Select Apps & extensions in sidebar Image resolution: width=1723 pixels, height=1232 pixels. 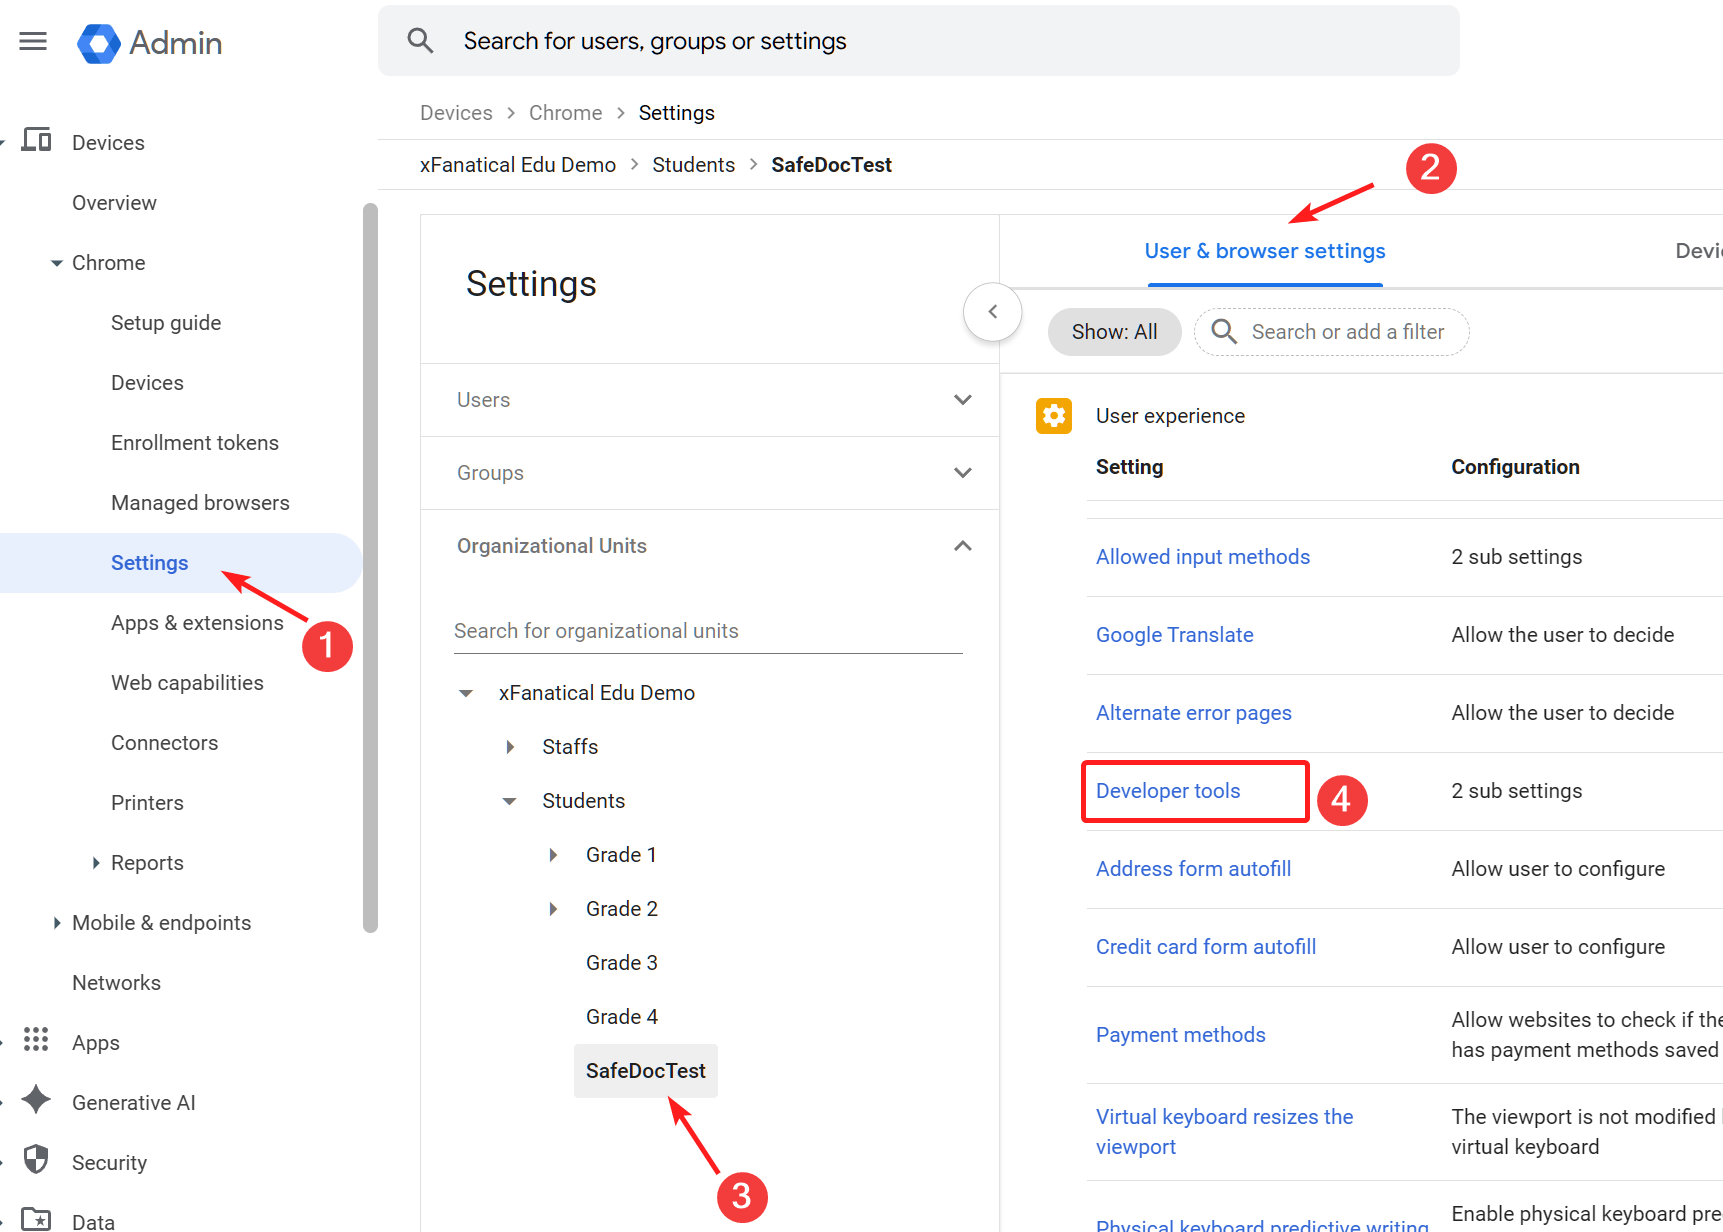point(197,623)
